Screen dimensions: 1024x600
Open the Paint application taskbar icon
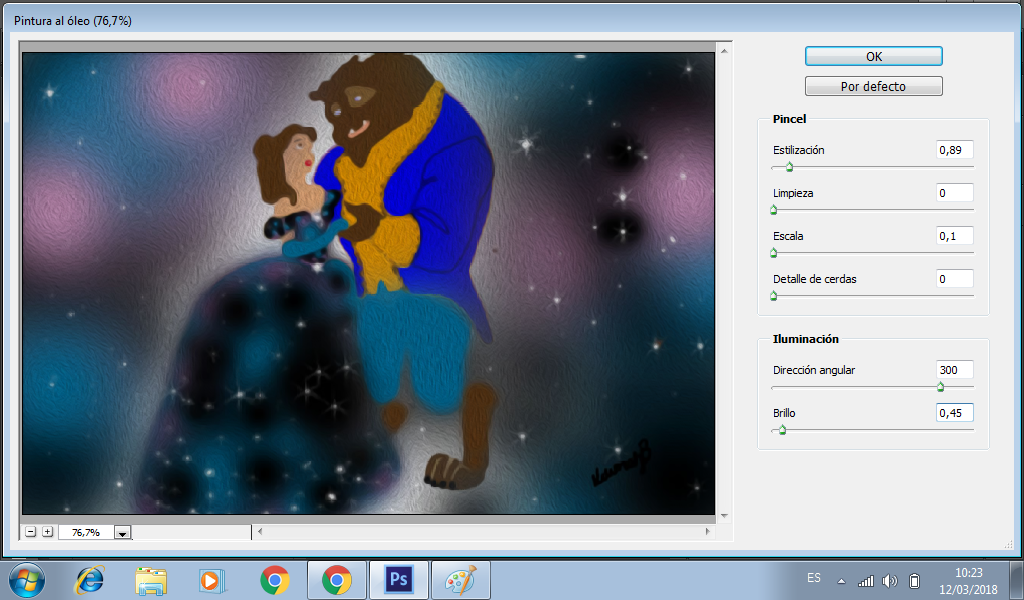pyautogui.click(x=460, y=580)
